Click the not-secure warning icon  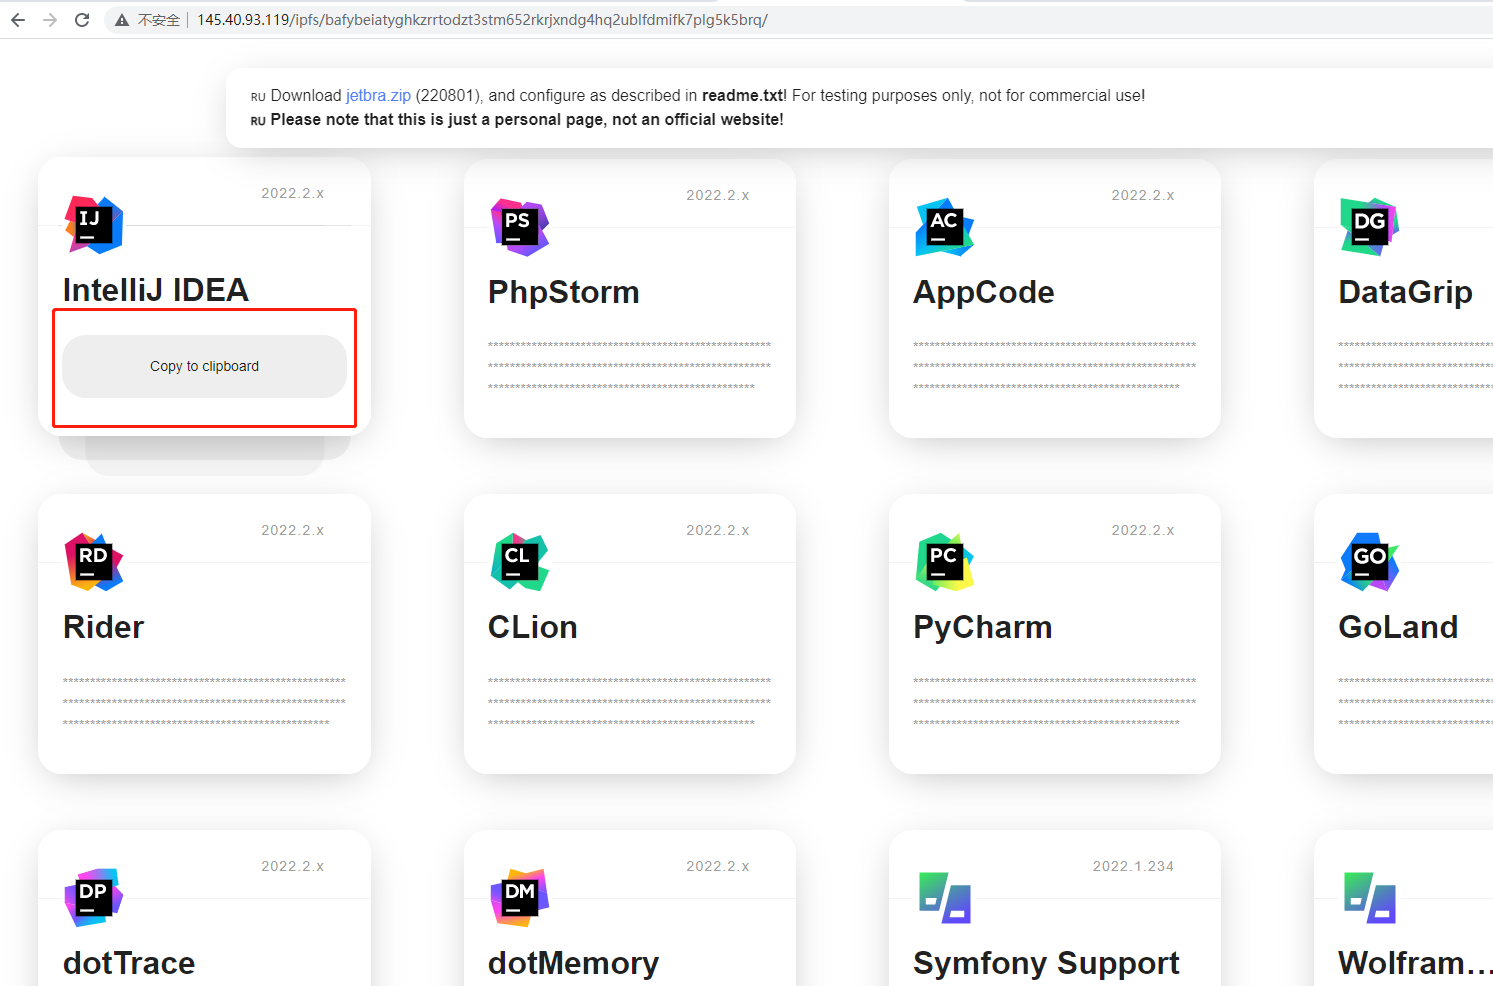coord(122,20)
